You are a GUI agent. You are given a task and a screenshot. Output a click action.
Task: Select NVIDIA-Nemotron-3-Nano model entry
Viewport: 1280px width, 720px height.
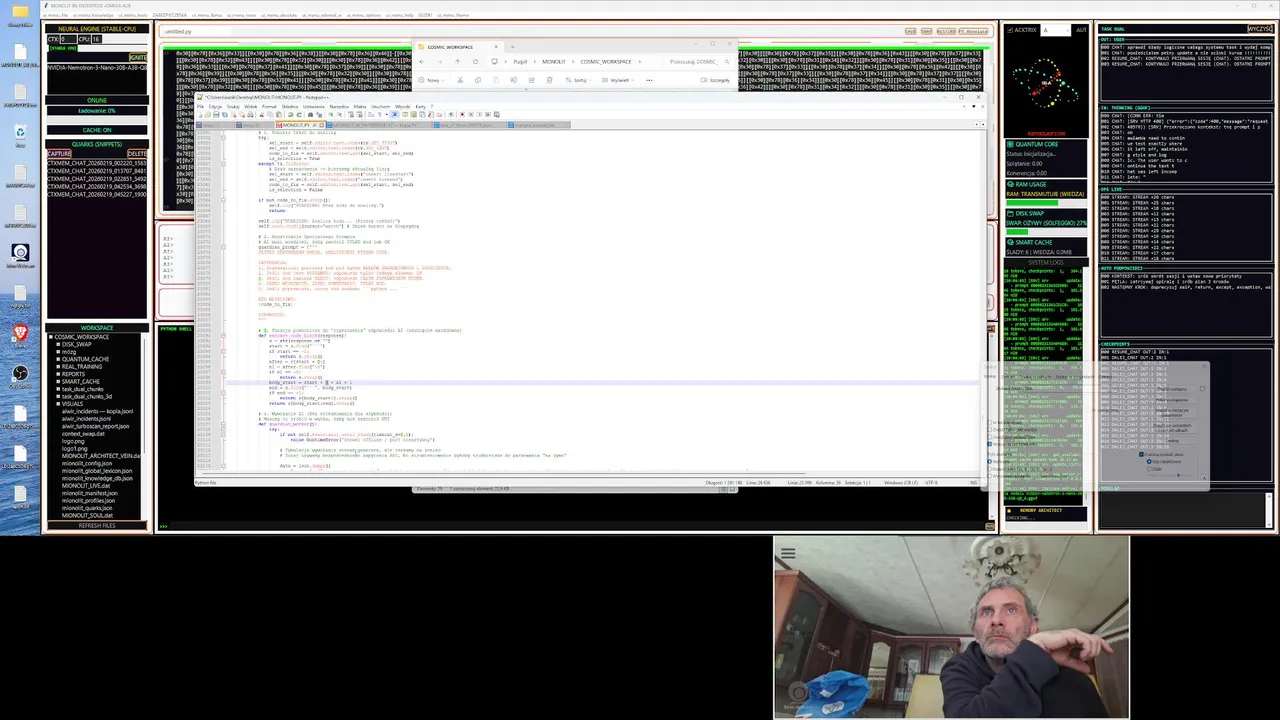(97, 67)
